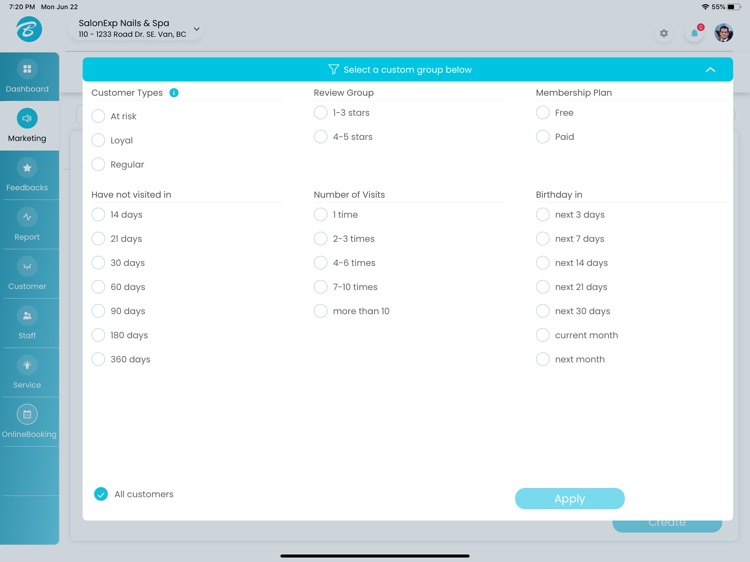The image size is (750, 562).
Task: Click the B logo at top left
Action: (29, 29)
